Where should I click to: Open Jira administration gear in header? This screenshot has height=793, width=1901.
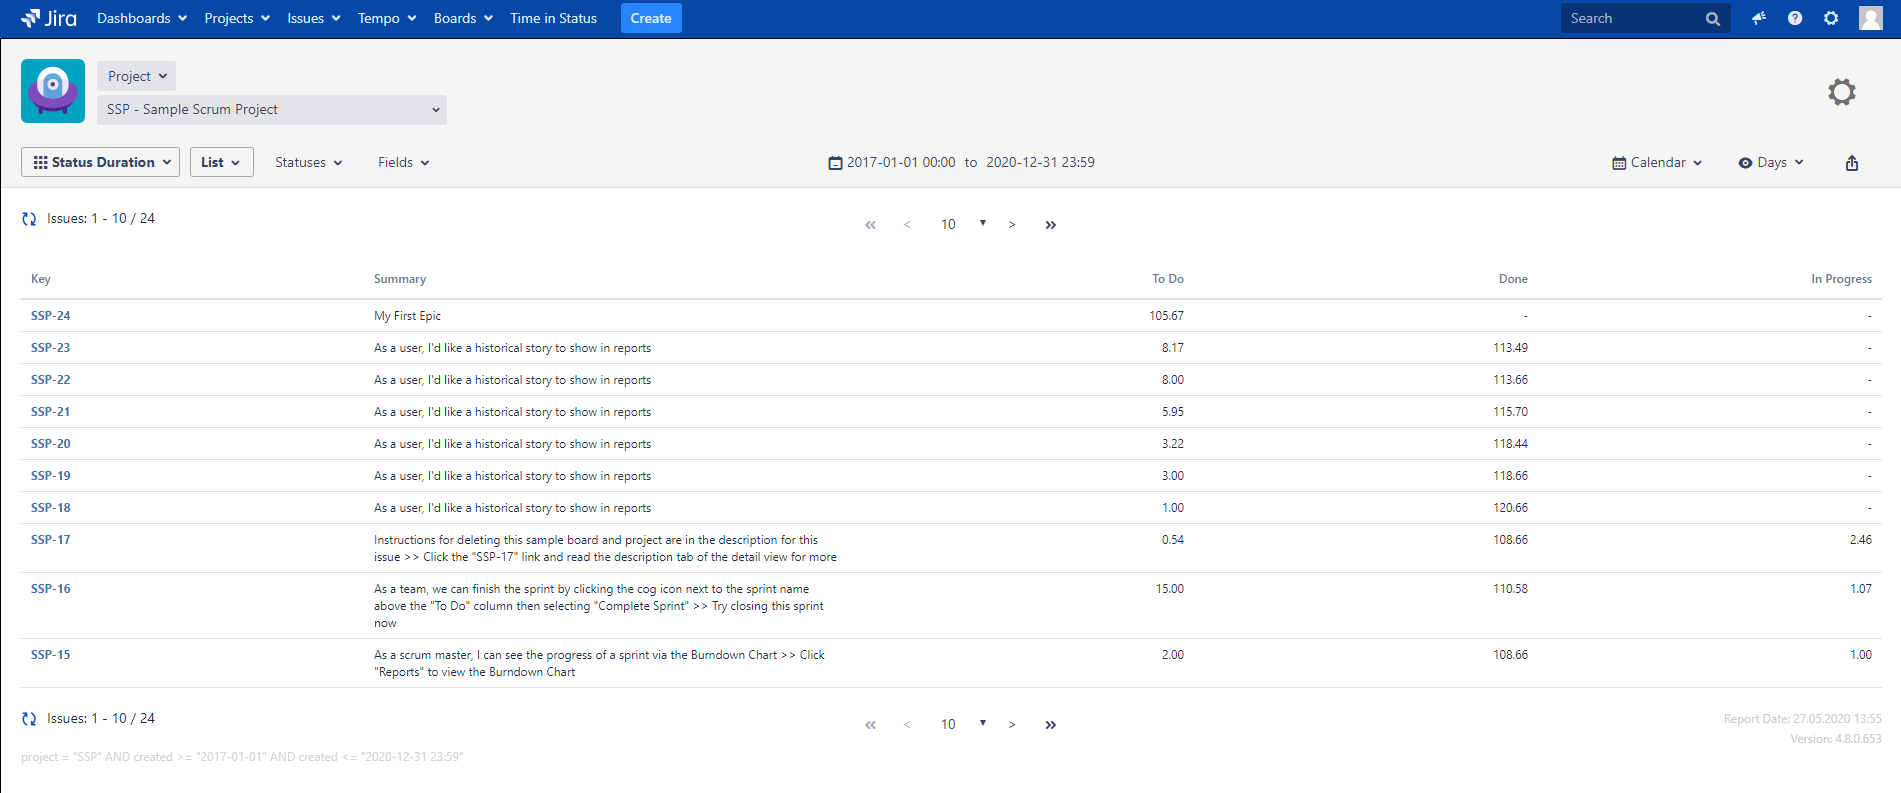point(1831,18)
